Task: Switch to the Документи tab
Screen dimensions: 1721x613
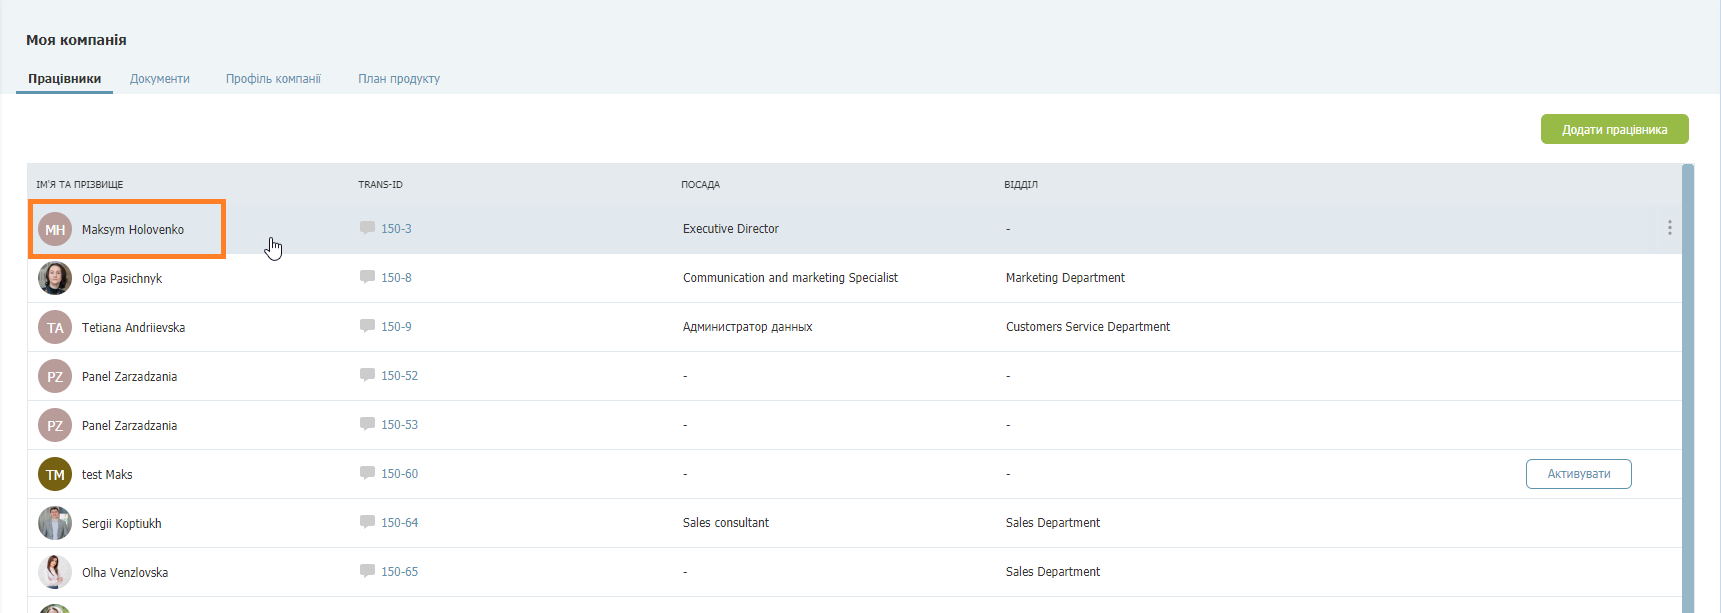Action: click(159, 79)
